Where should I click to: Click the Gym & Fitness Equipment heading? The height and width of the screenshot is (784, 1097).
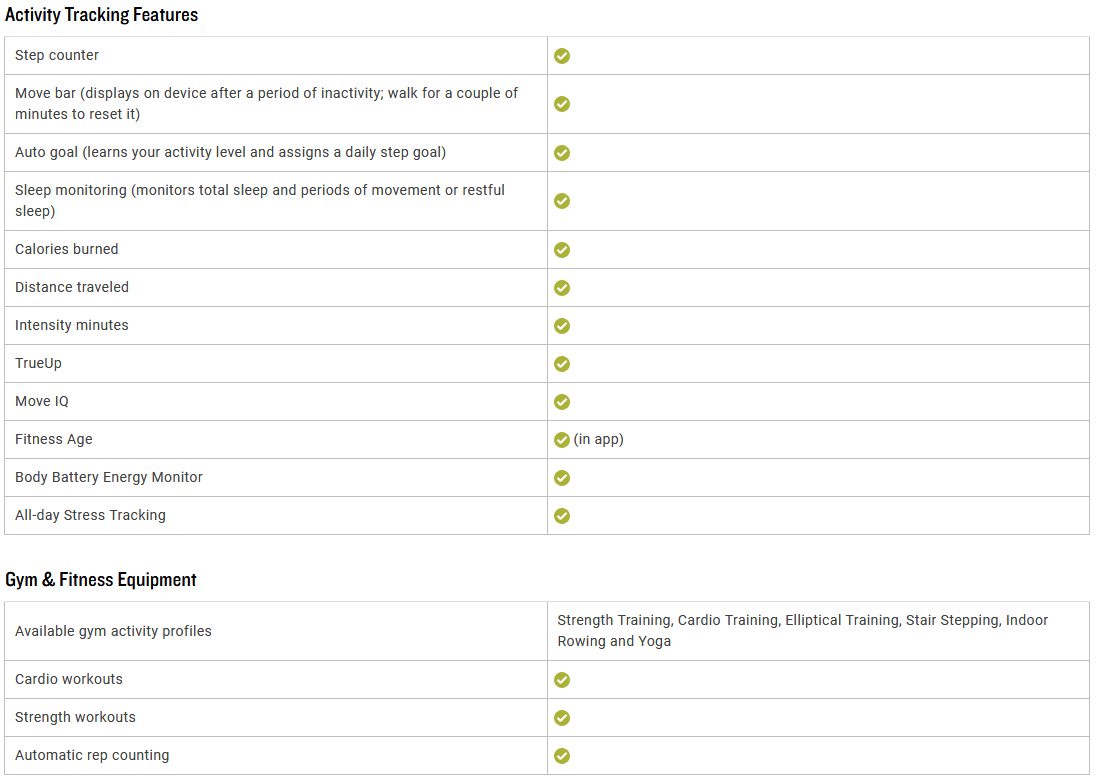[101, 580]
